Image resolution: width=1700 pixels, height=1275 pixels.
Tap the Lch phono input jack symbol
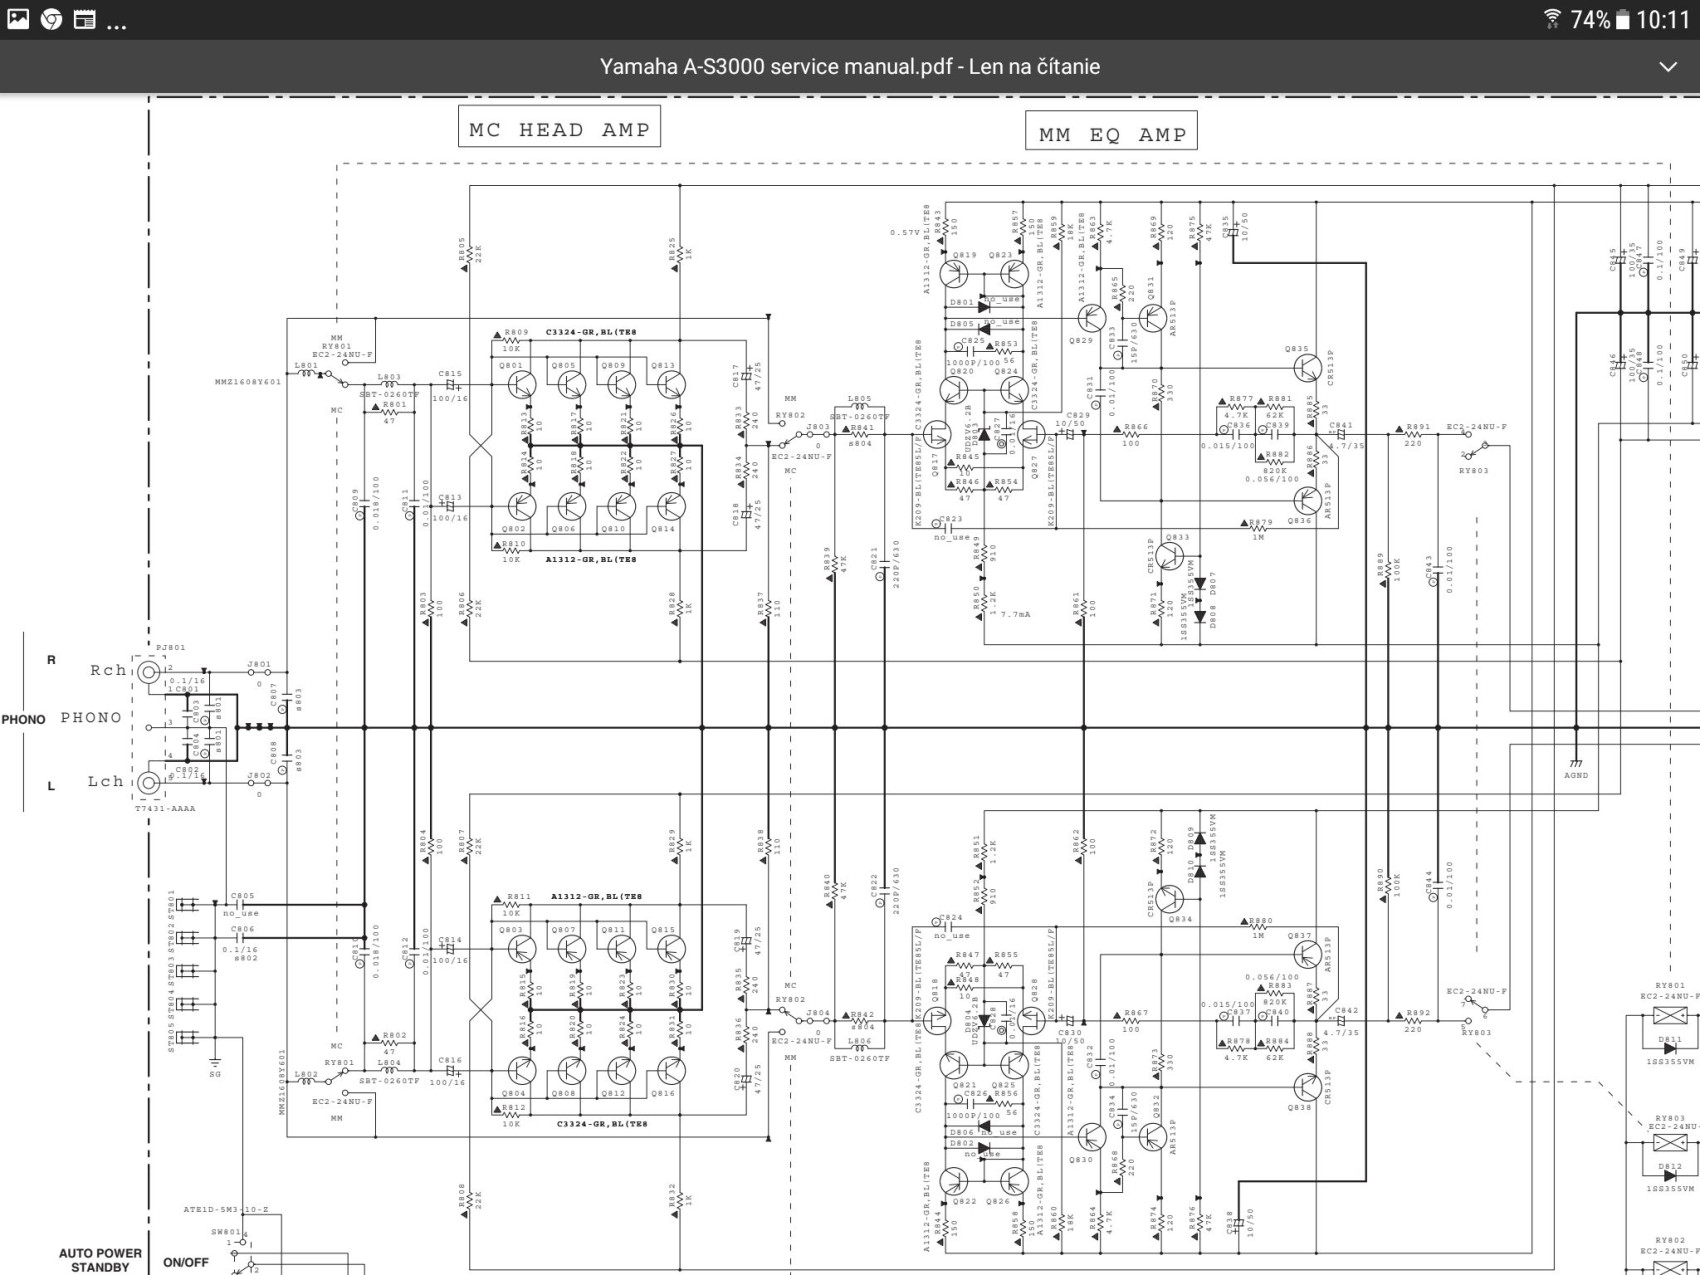(148, 782)
